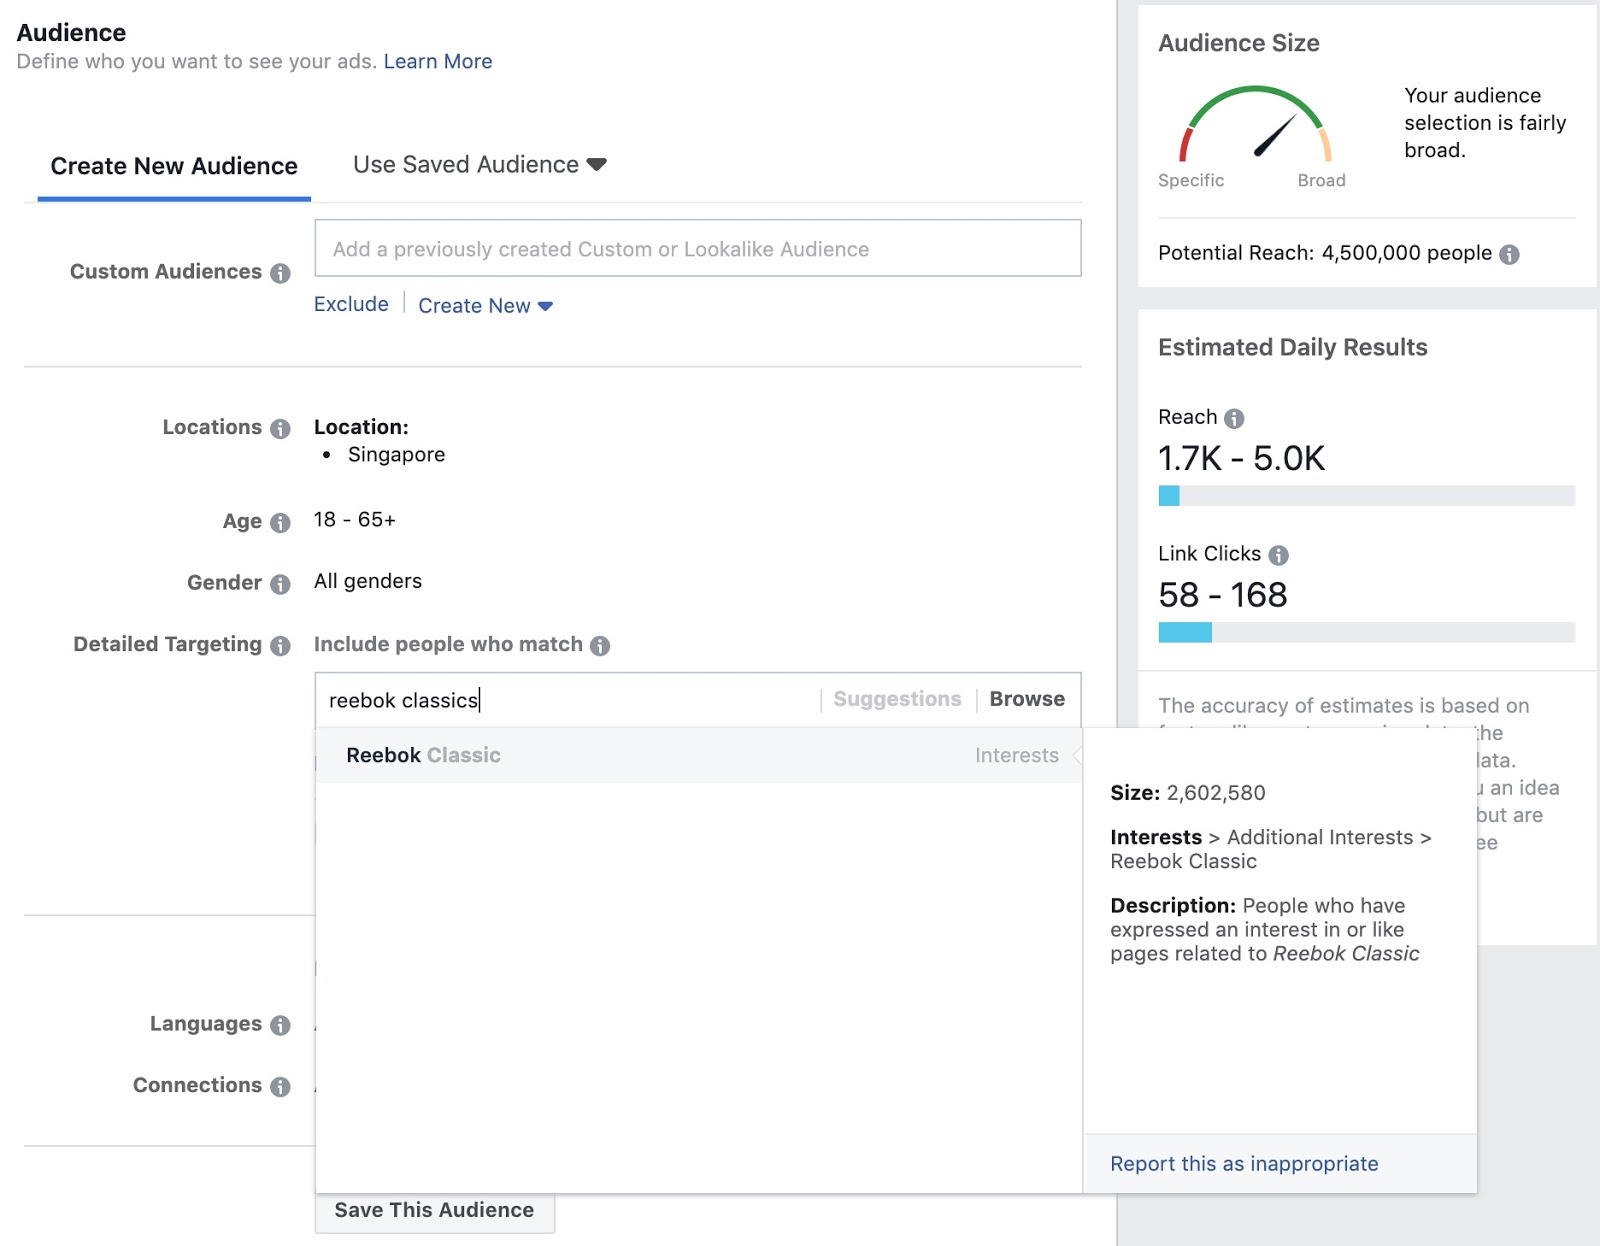This screenshot has width=1600, height=1246.
Task: Click the Locations info icon
Action: click(x=281, y=428)
